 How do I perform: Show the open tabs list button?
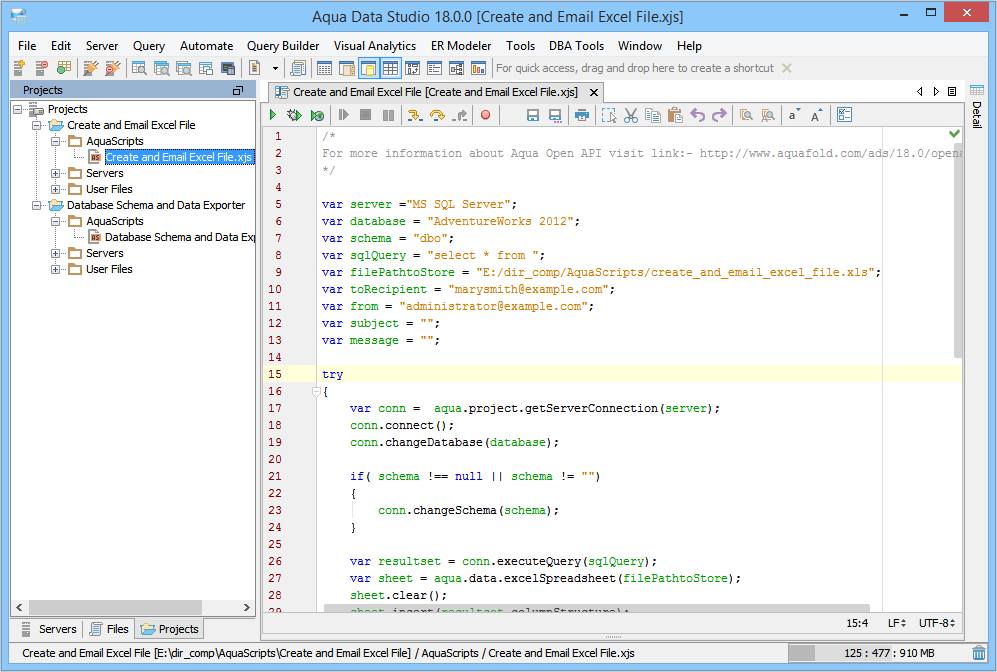click(x=952, y=92)
